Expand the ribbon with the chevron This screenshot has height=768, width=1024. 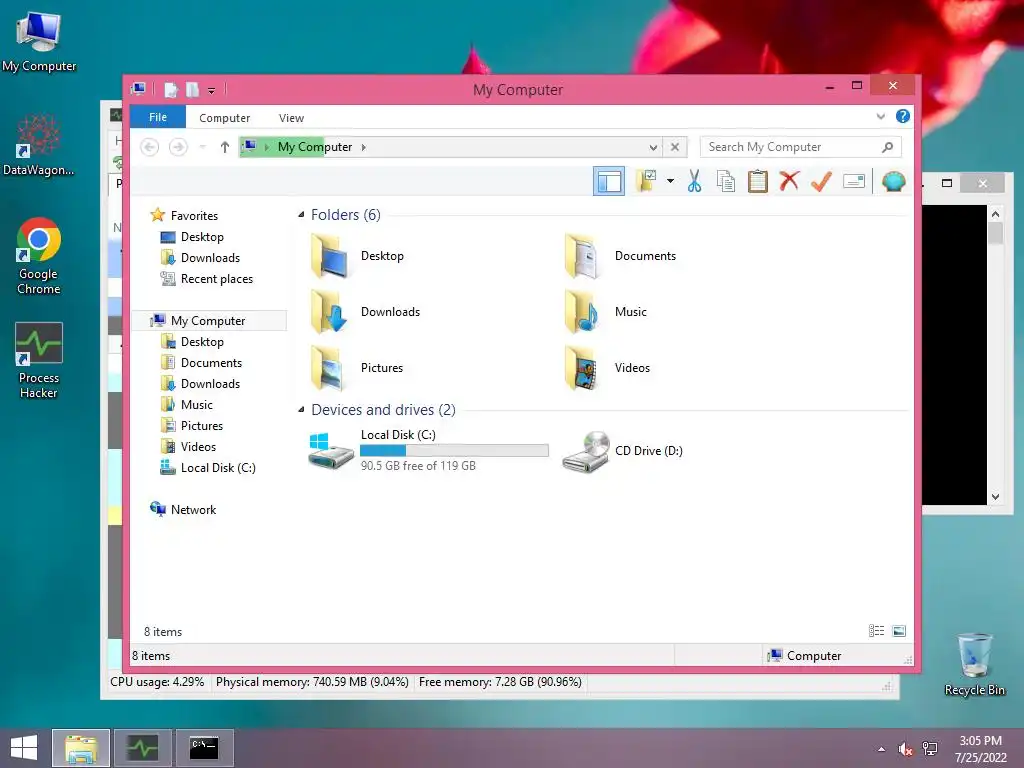880,117
